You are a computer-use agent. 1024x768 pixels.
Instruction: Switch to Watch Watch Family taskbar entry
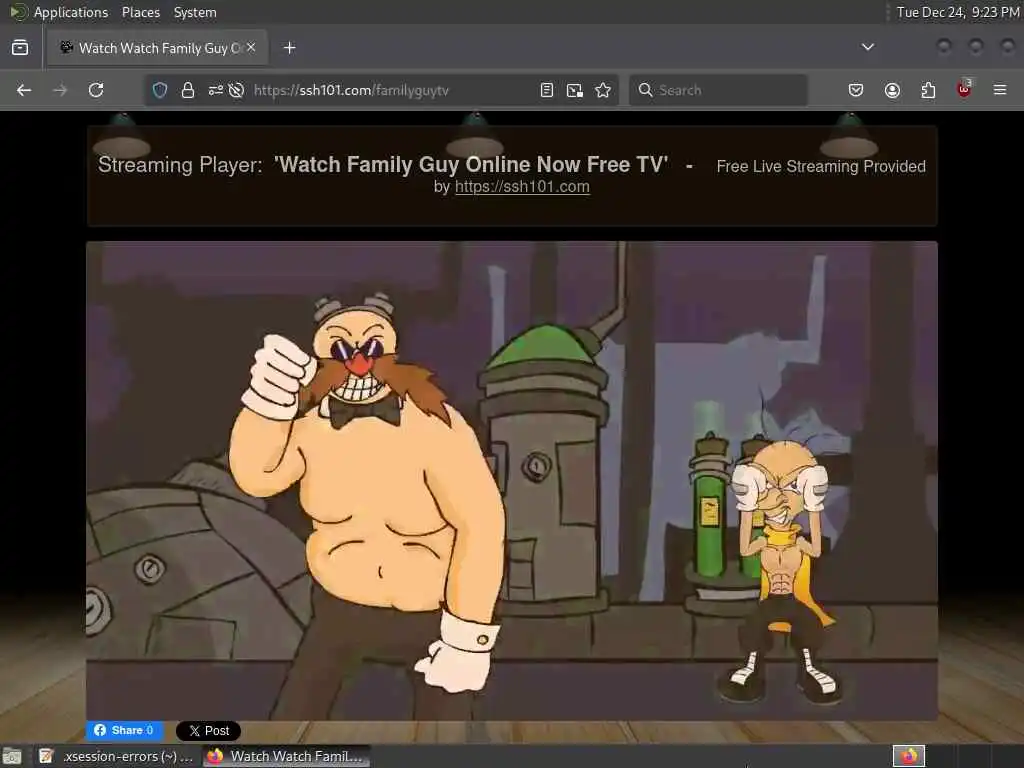[286, 756]
